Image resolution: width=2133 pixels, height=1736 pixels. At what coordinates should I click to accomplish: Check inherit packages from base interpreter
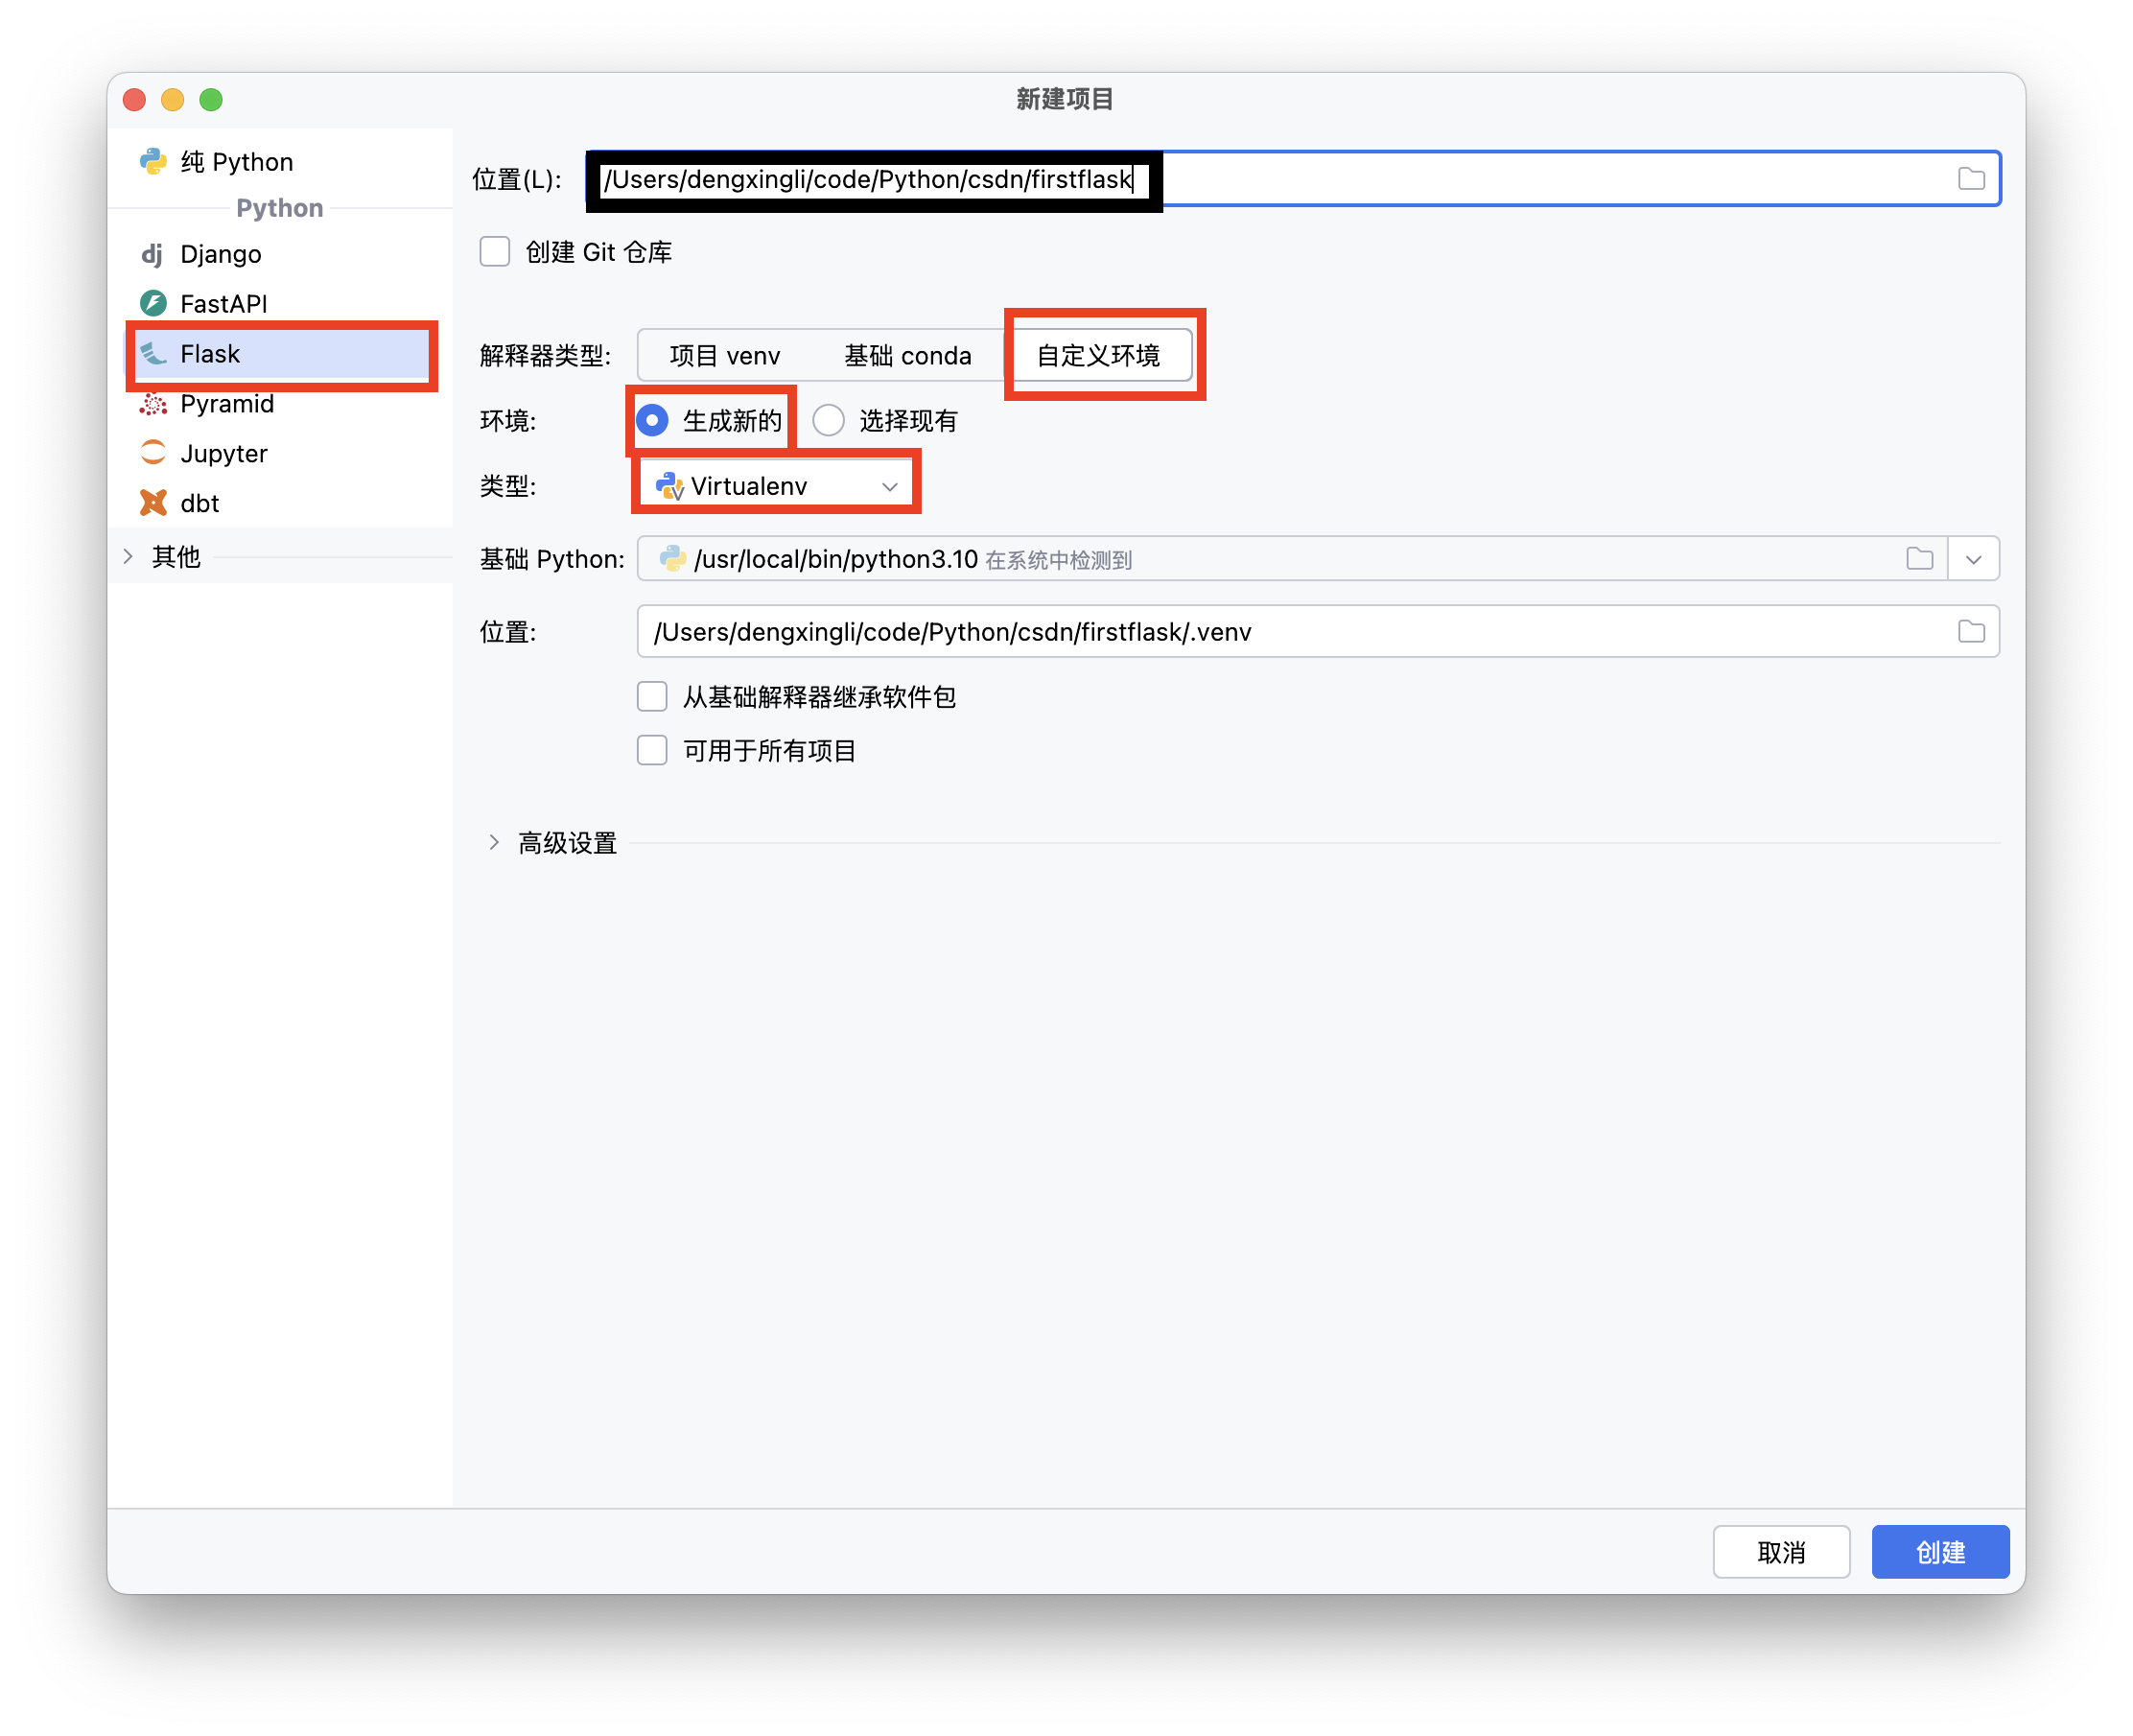point(652,697)
